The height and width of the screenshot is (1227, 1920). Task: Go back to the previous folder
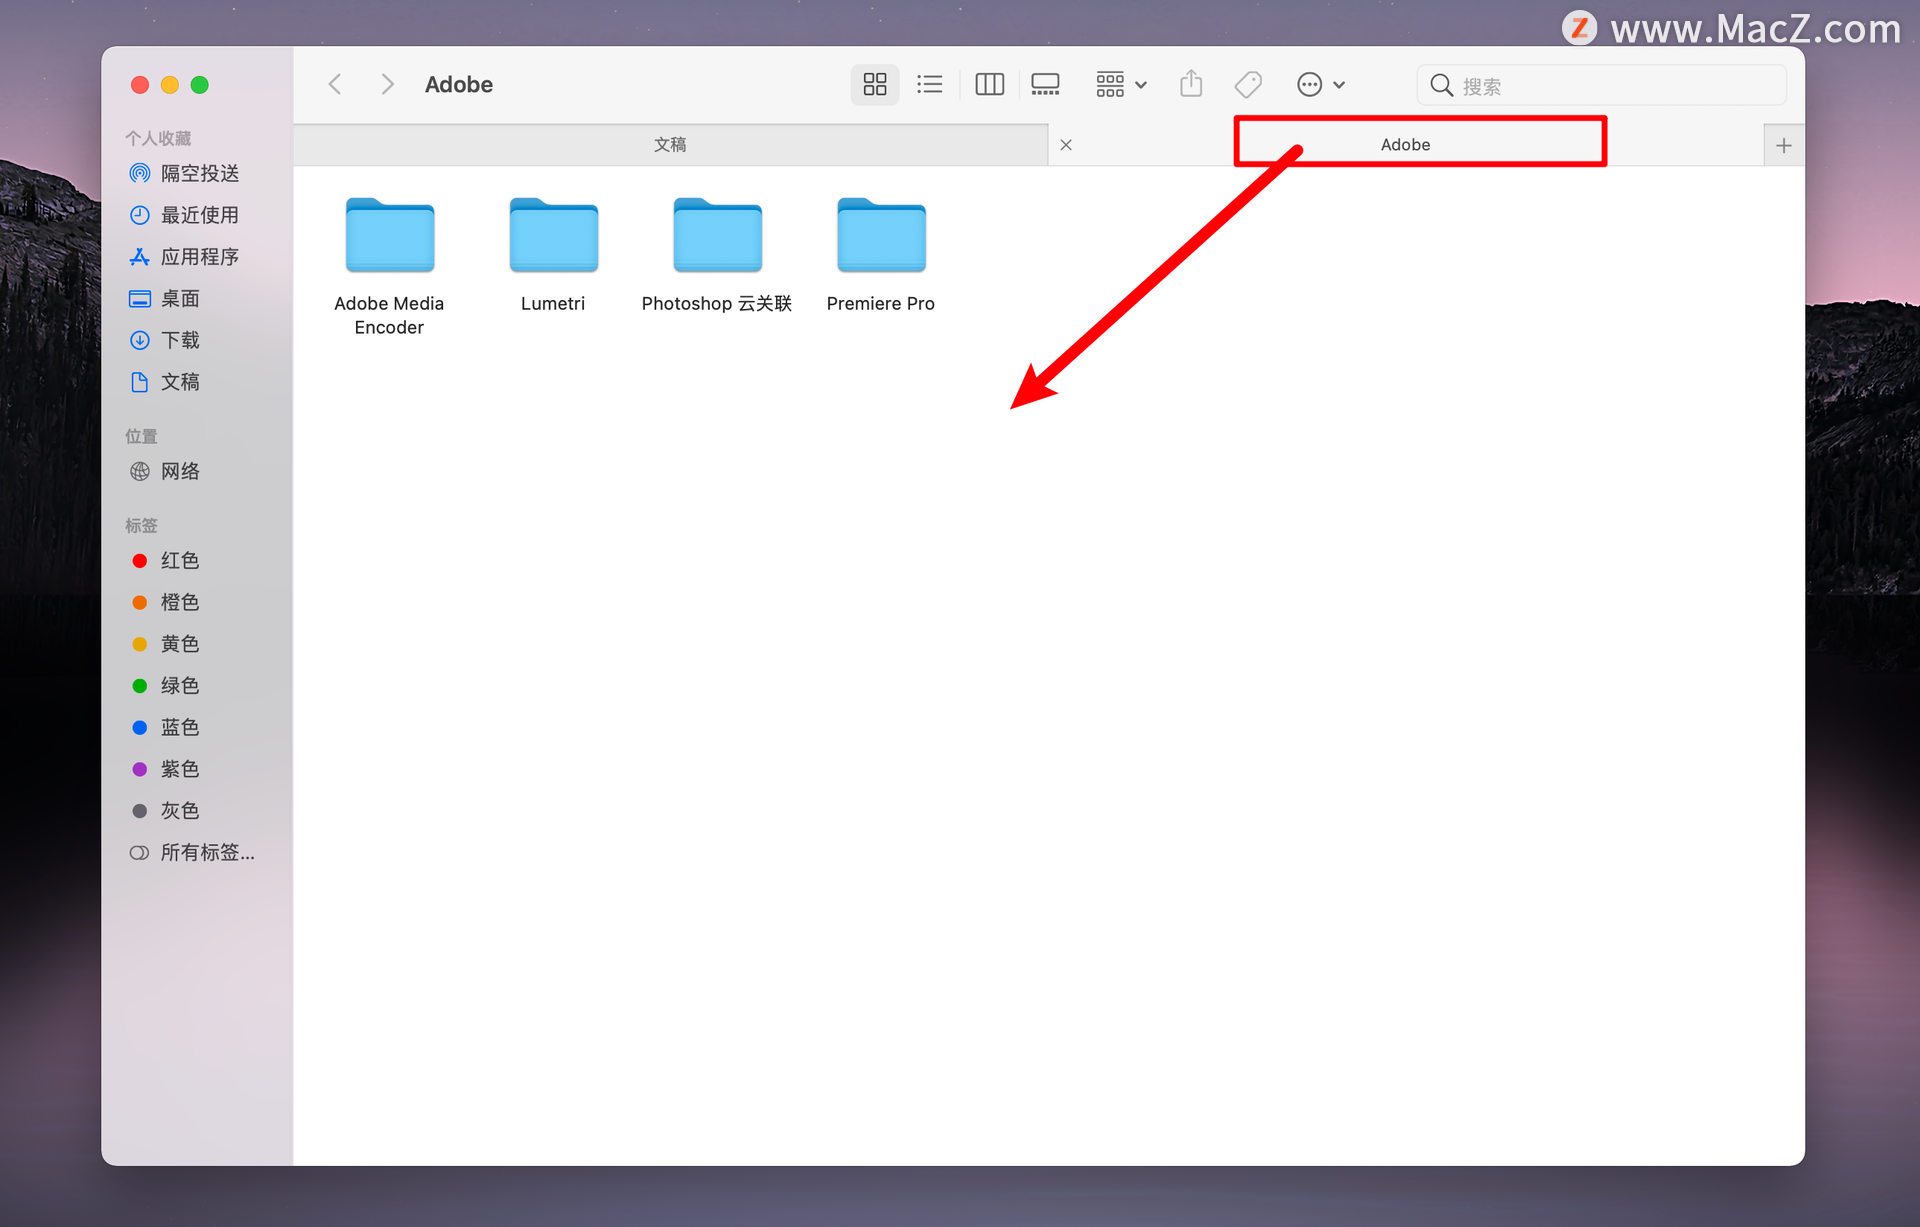coord(336,85)
